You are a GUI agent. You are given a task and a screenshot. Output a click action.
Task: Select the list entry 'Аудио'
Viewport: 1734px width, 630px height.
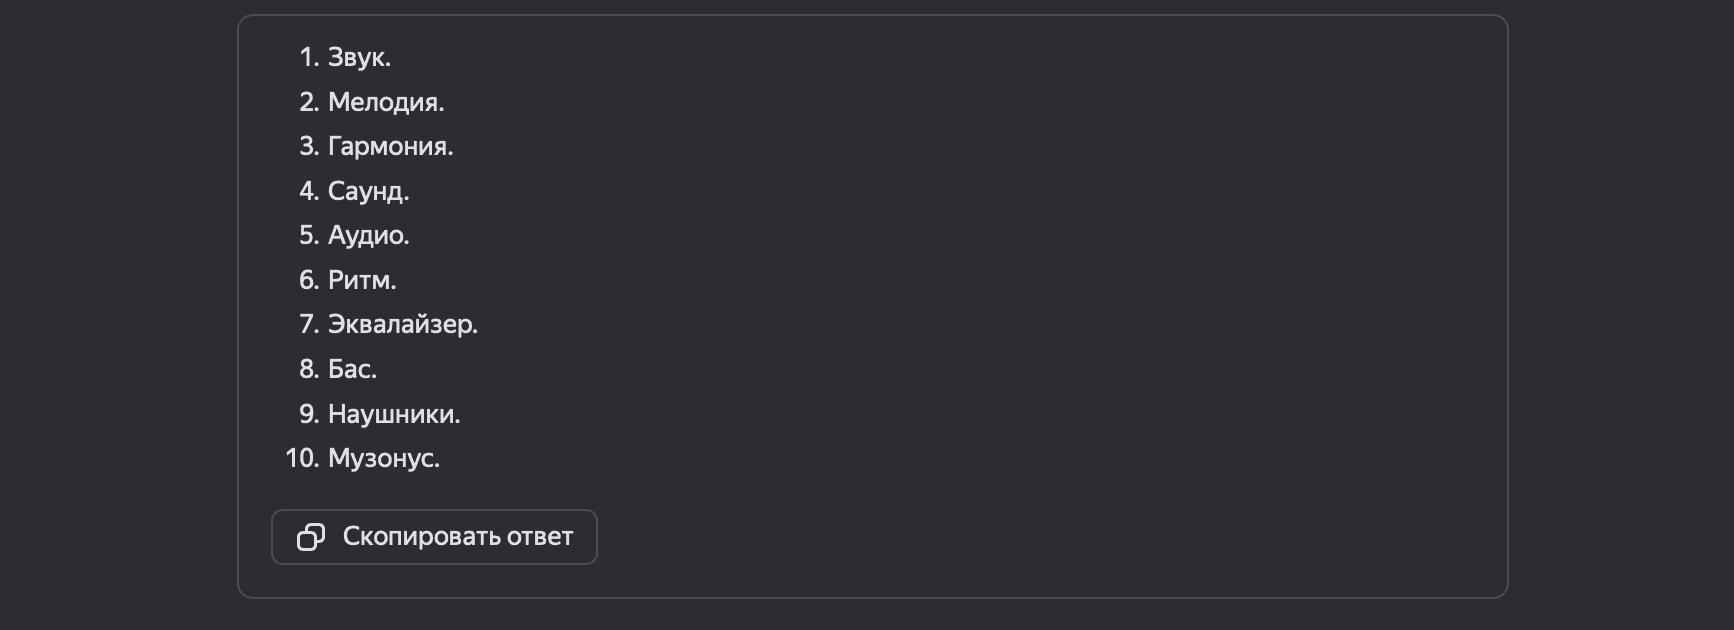pyautogui.click(x=367, y=236)
